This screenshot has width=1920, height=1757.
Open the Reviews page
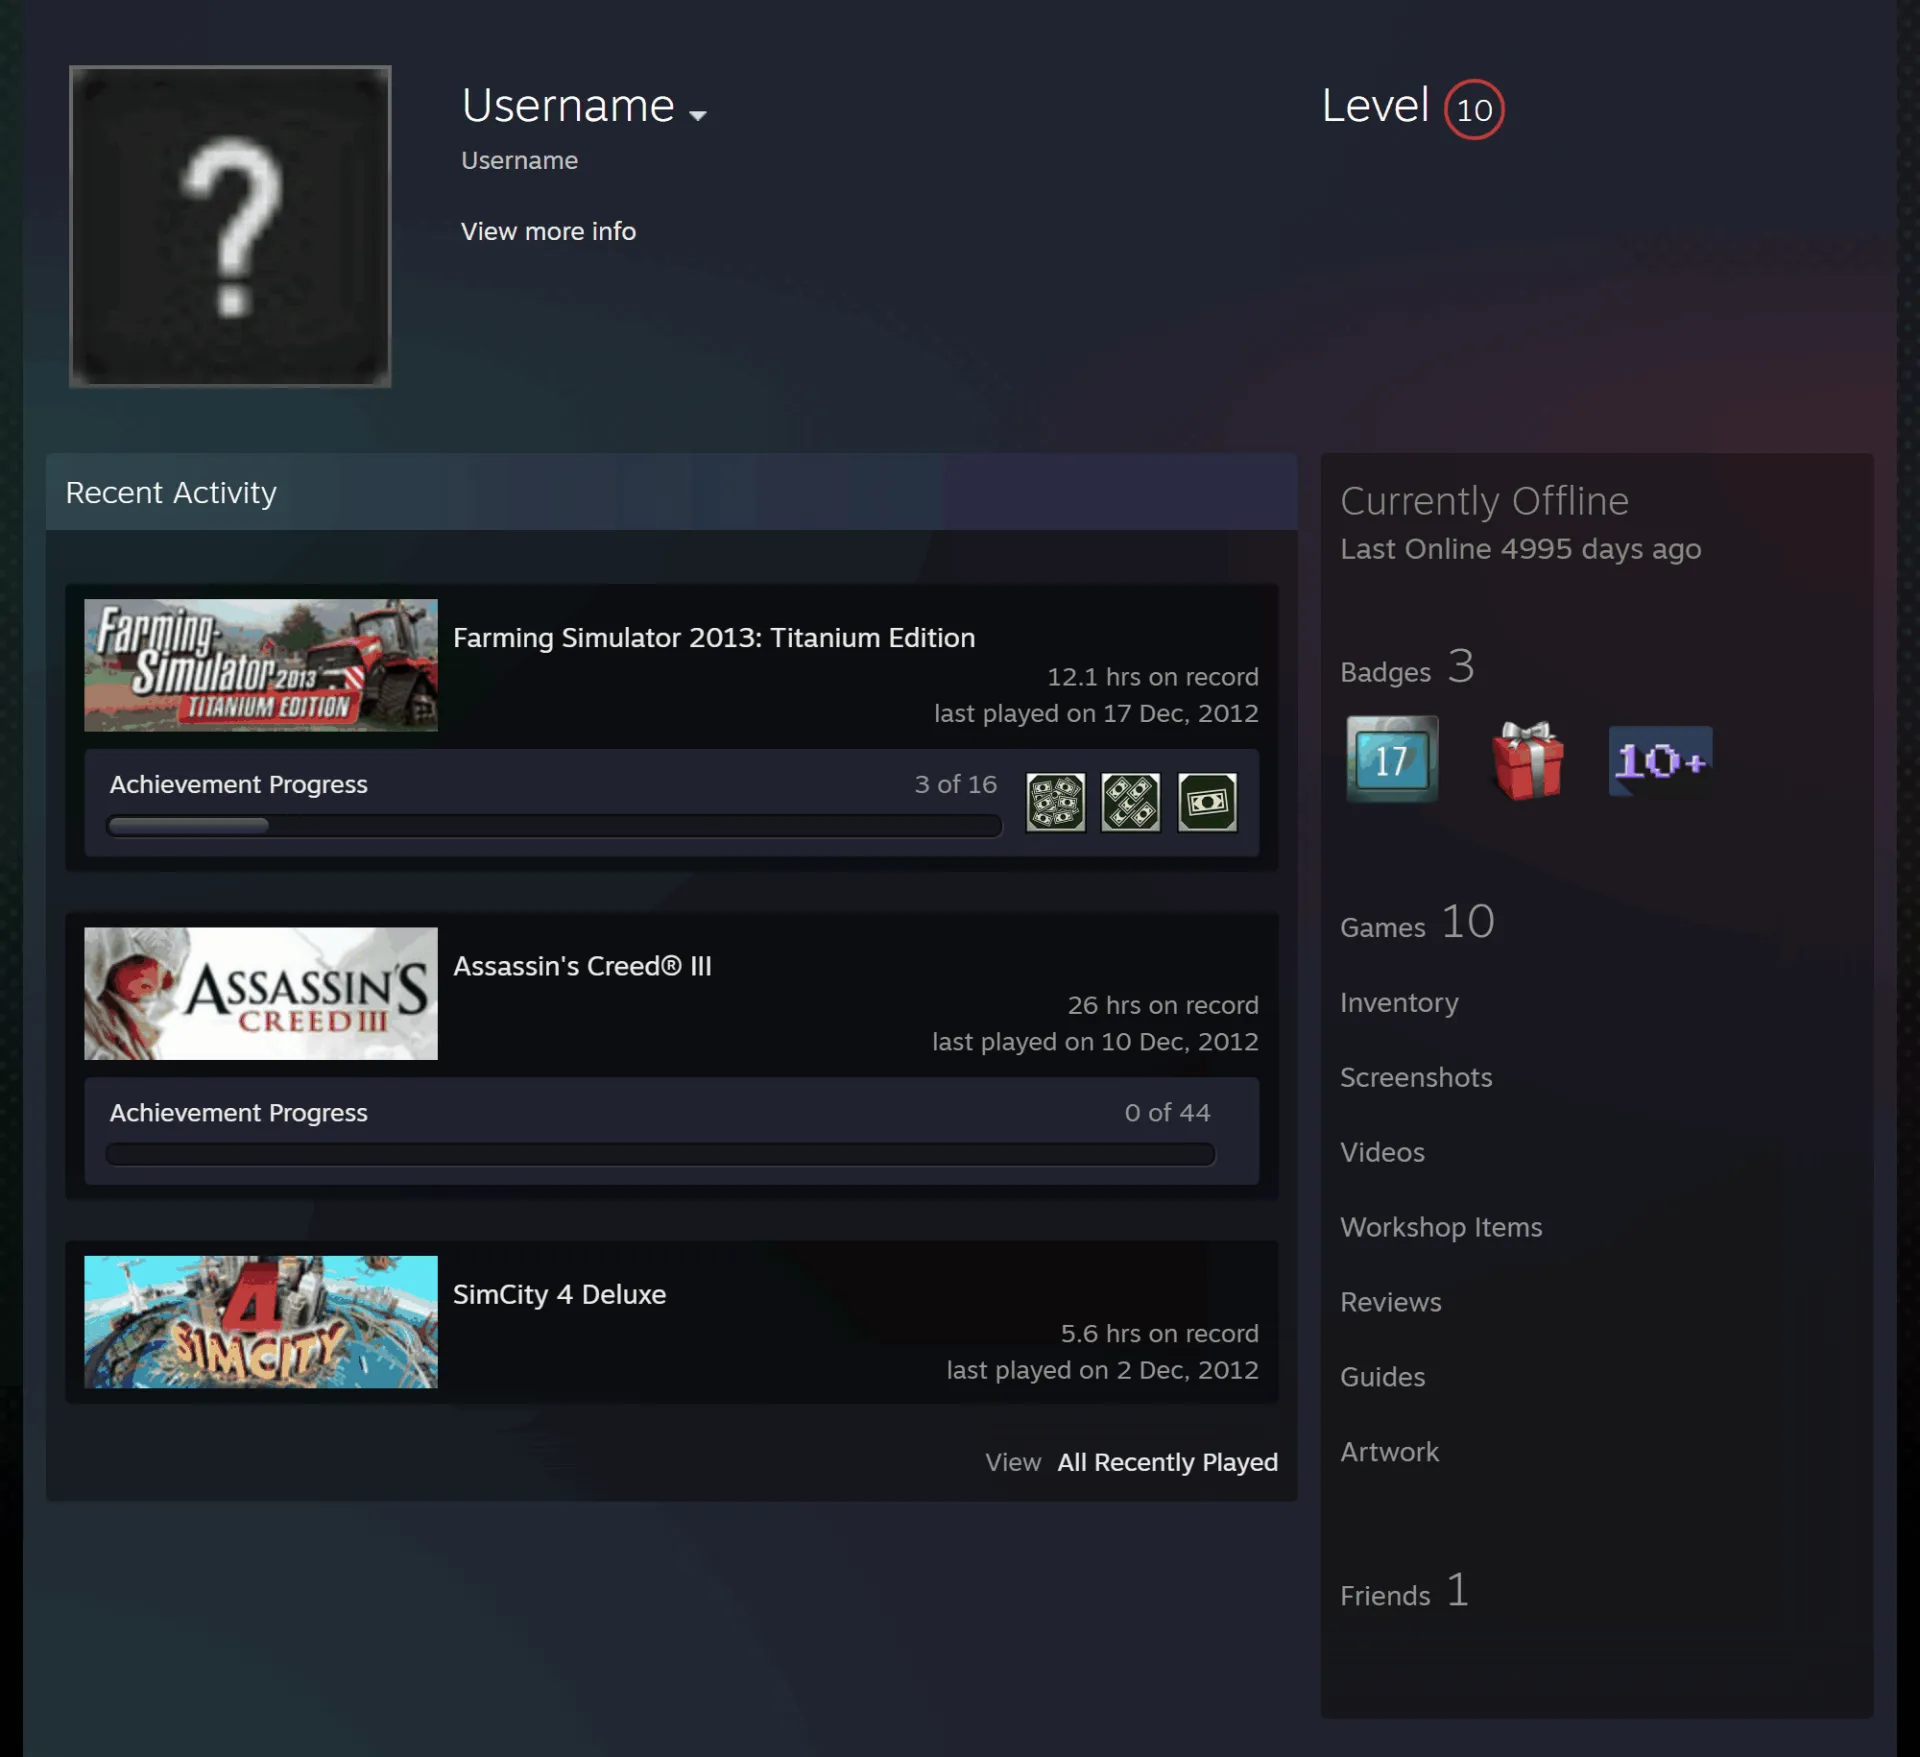point(1391,1302)
